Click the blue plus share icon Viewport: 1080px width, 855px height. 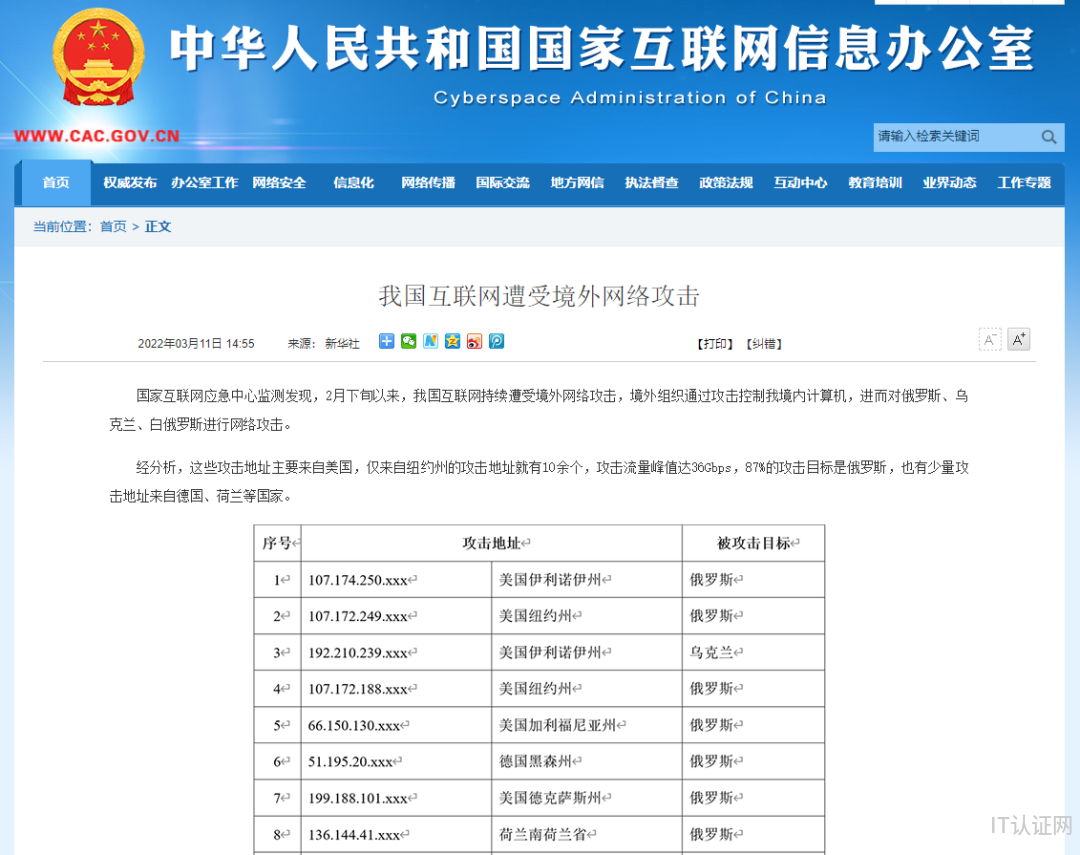point(386,342)
